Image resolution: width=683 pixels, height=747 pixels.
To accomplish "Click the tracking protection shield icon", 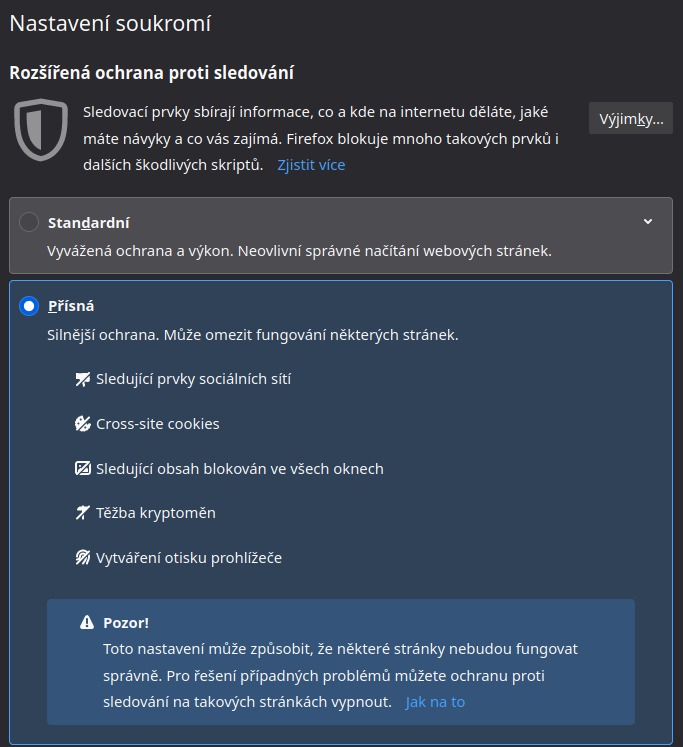I will pos(41,129).
